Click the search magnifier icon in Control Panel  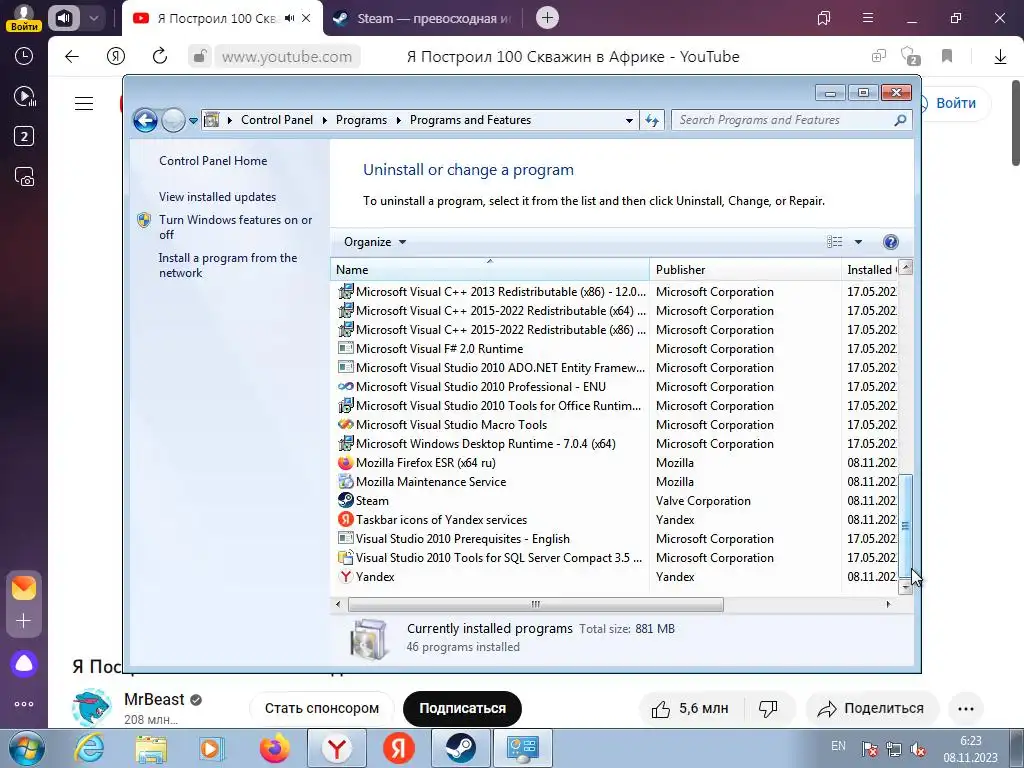(x=901, y=120)
